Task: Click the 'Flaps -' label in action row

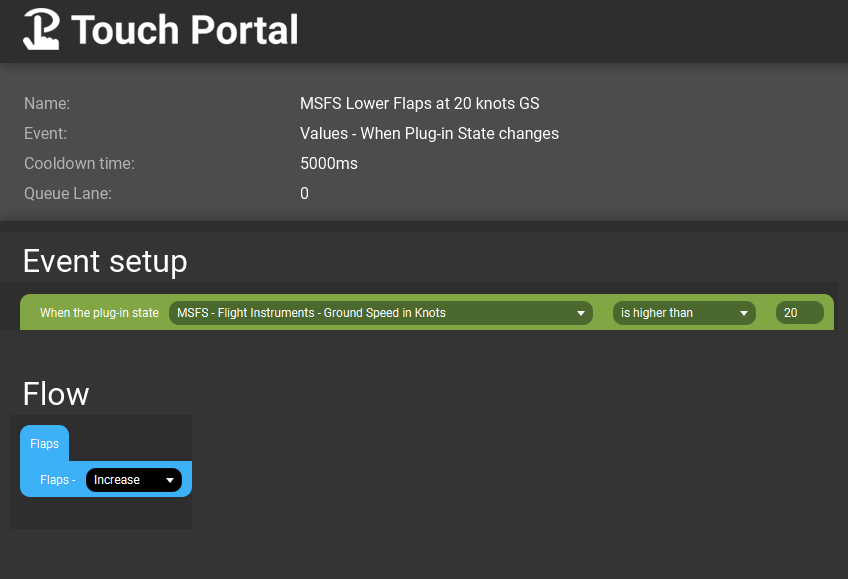Action: tap(58, 480)
